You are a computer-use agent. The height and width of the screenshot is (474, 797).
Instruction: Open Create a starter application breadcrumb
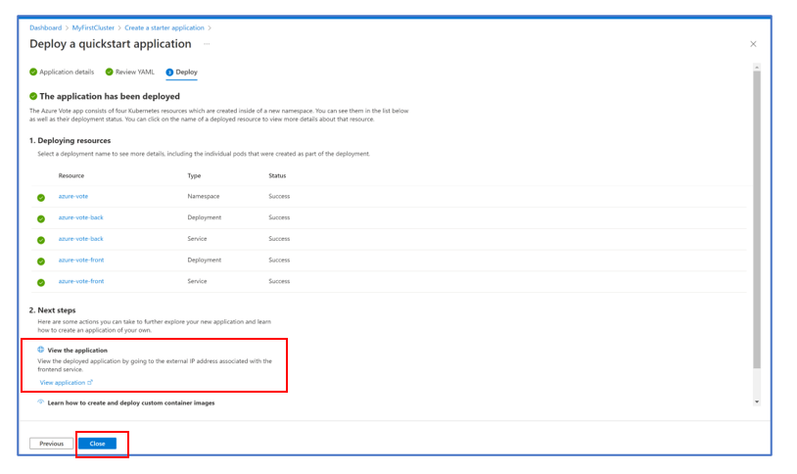(x=164, y=28)
